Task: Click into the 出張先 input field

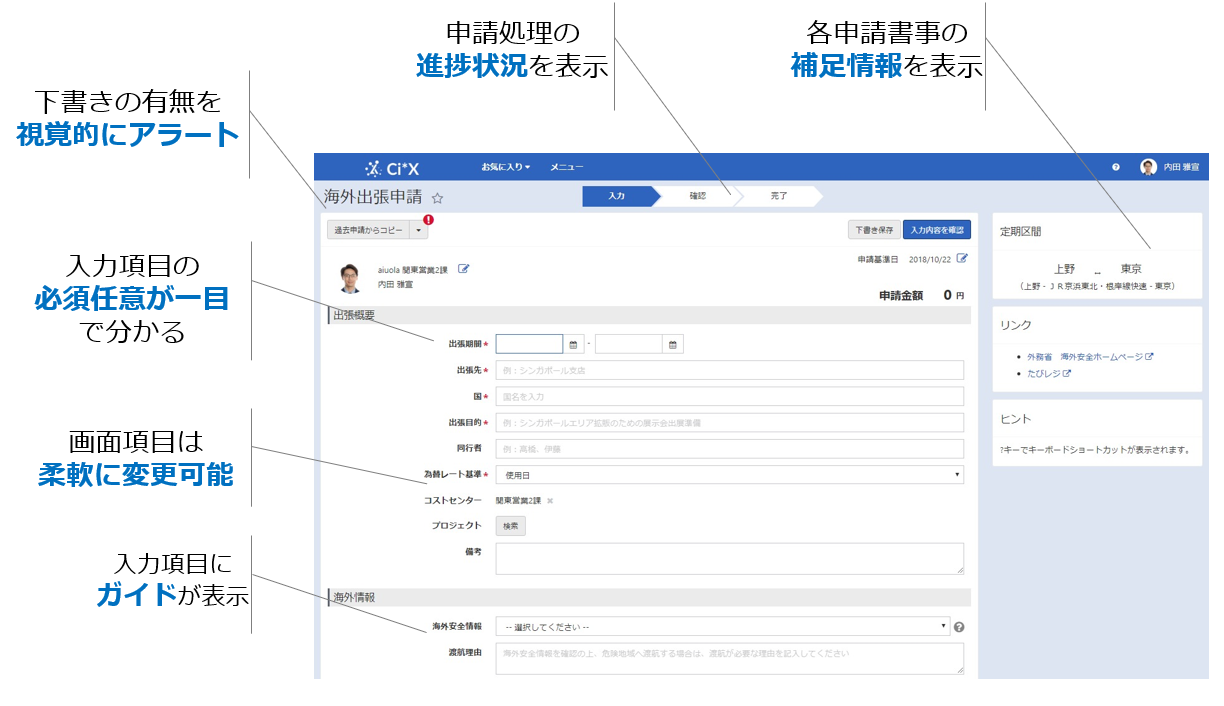Action: pyautogui.click(x=729, y=370)
